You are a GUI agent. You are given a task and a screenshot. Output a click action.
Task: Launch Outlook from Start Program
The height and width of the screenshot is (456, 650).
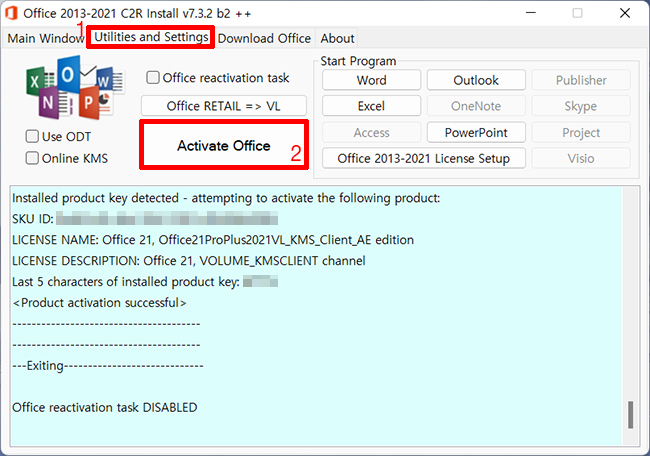(x=476, y=80)
